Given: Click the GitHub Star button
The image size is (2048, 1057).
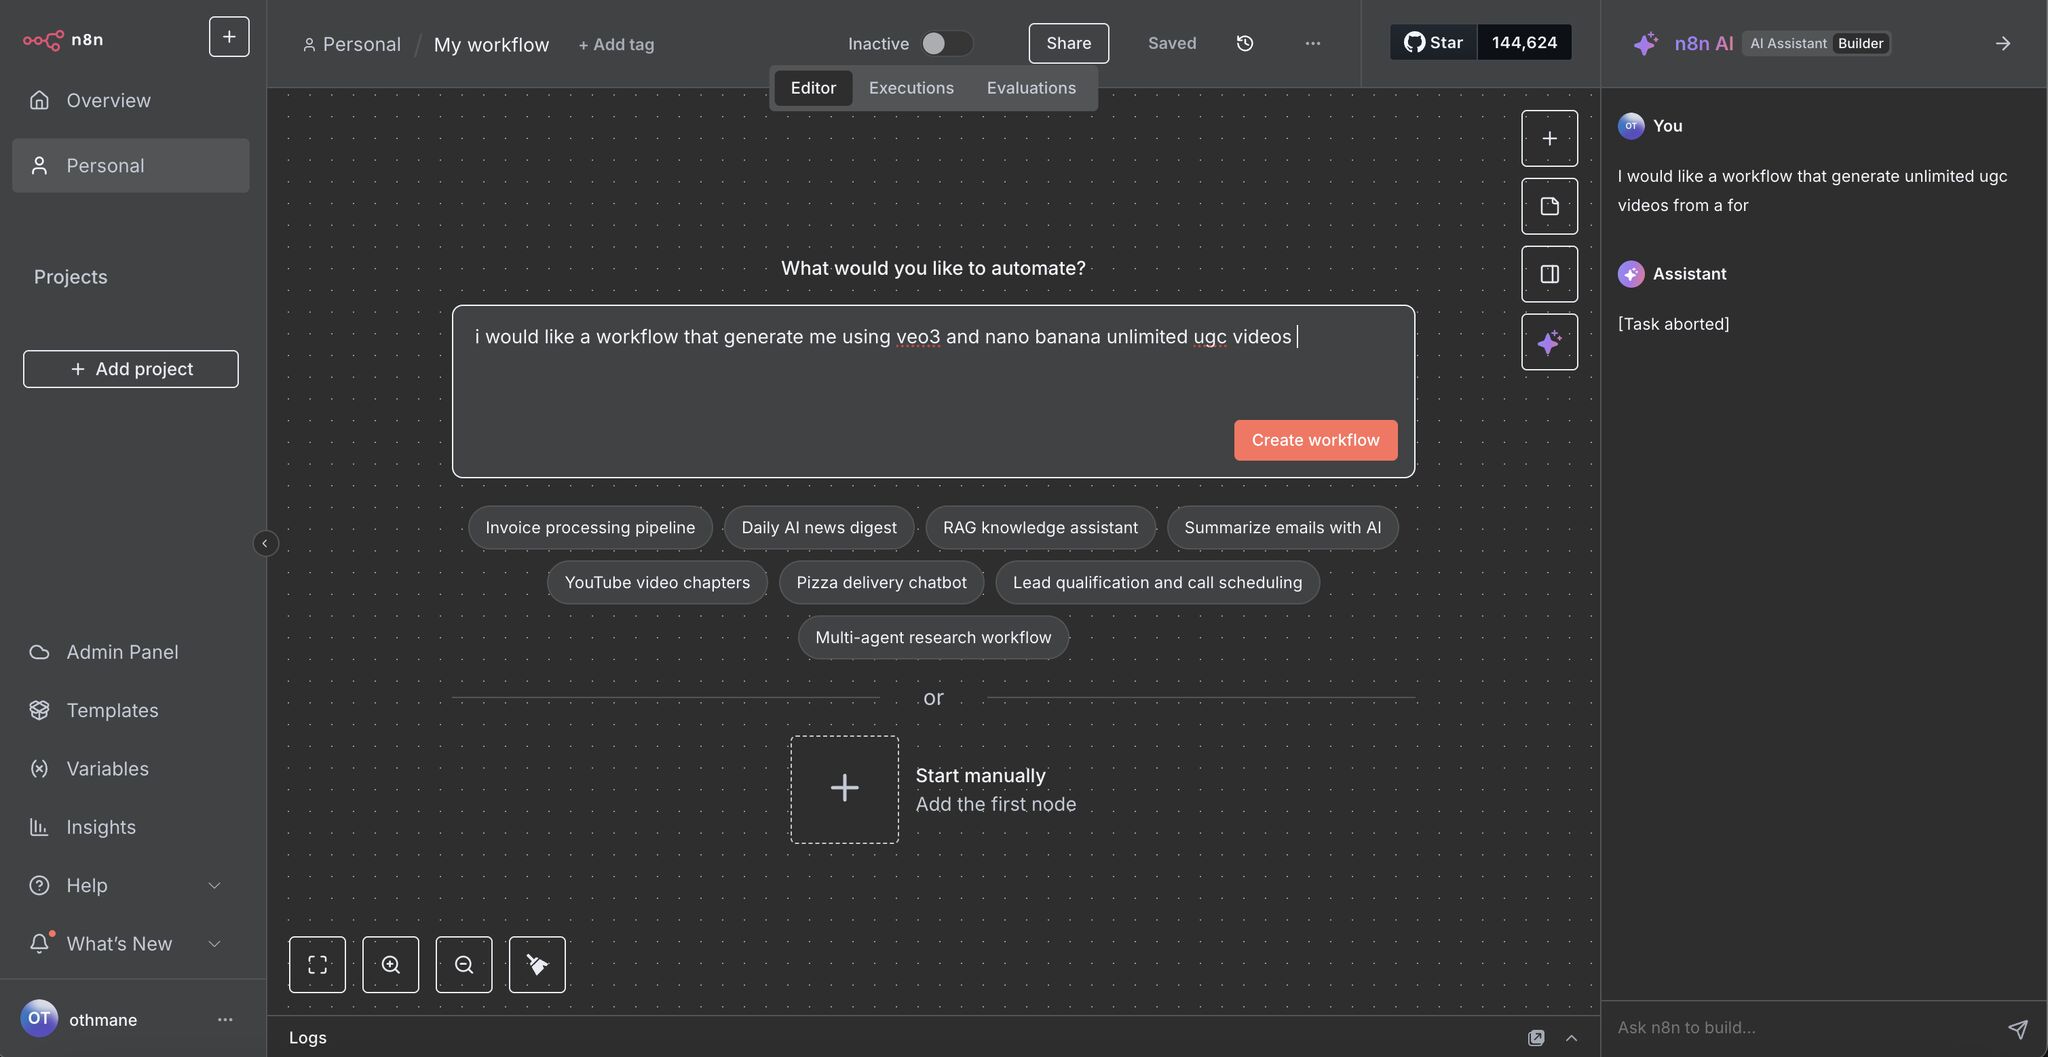Looking at the screenshot, I should point(1433,42).
